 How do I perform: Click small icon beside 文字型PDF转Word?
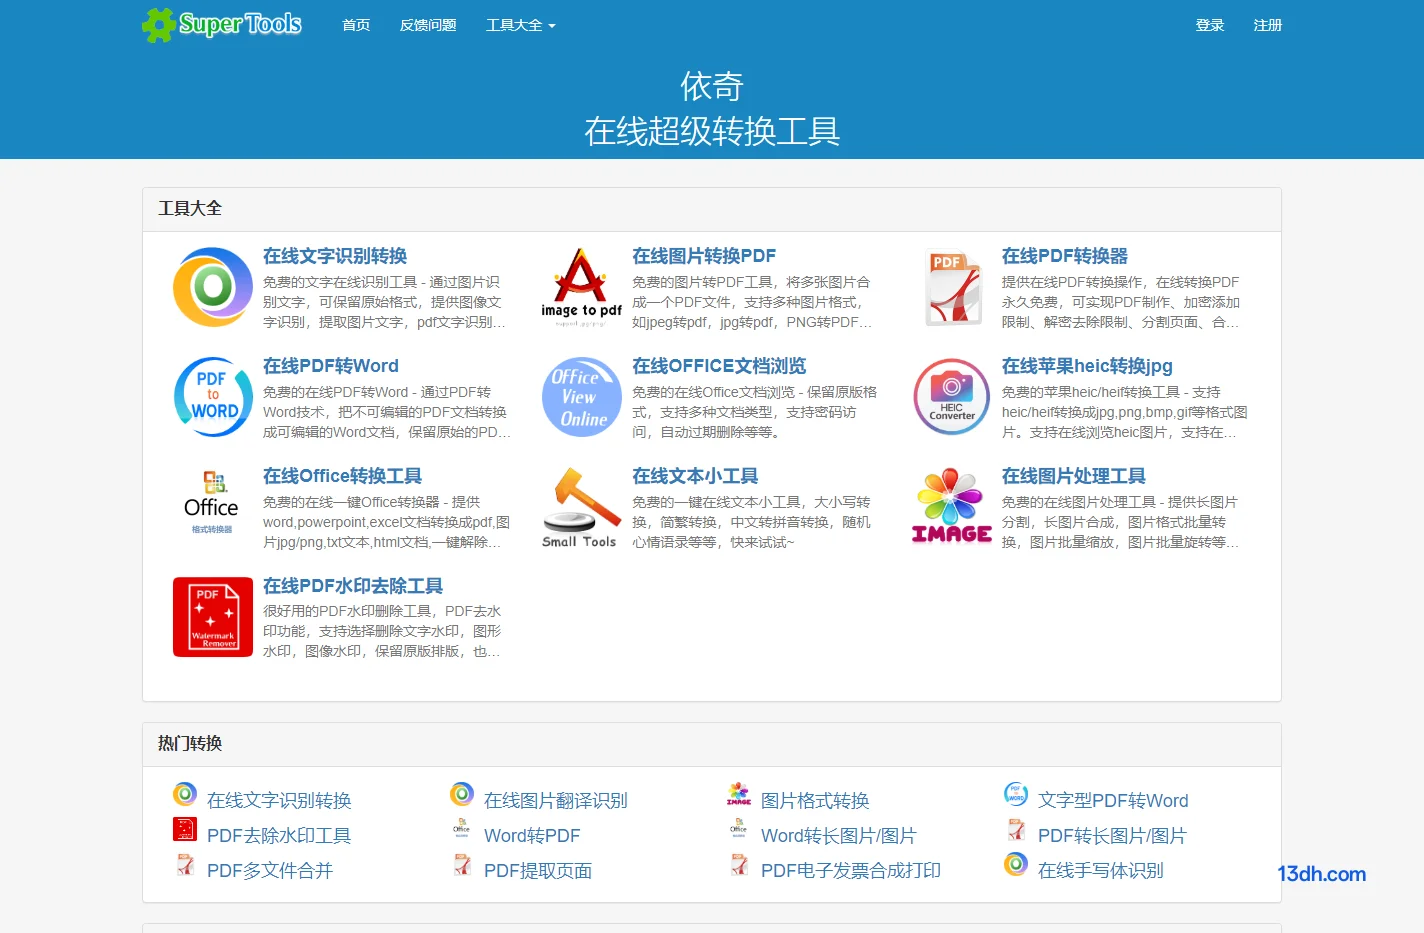point(1016,795)
